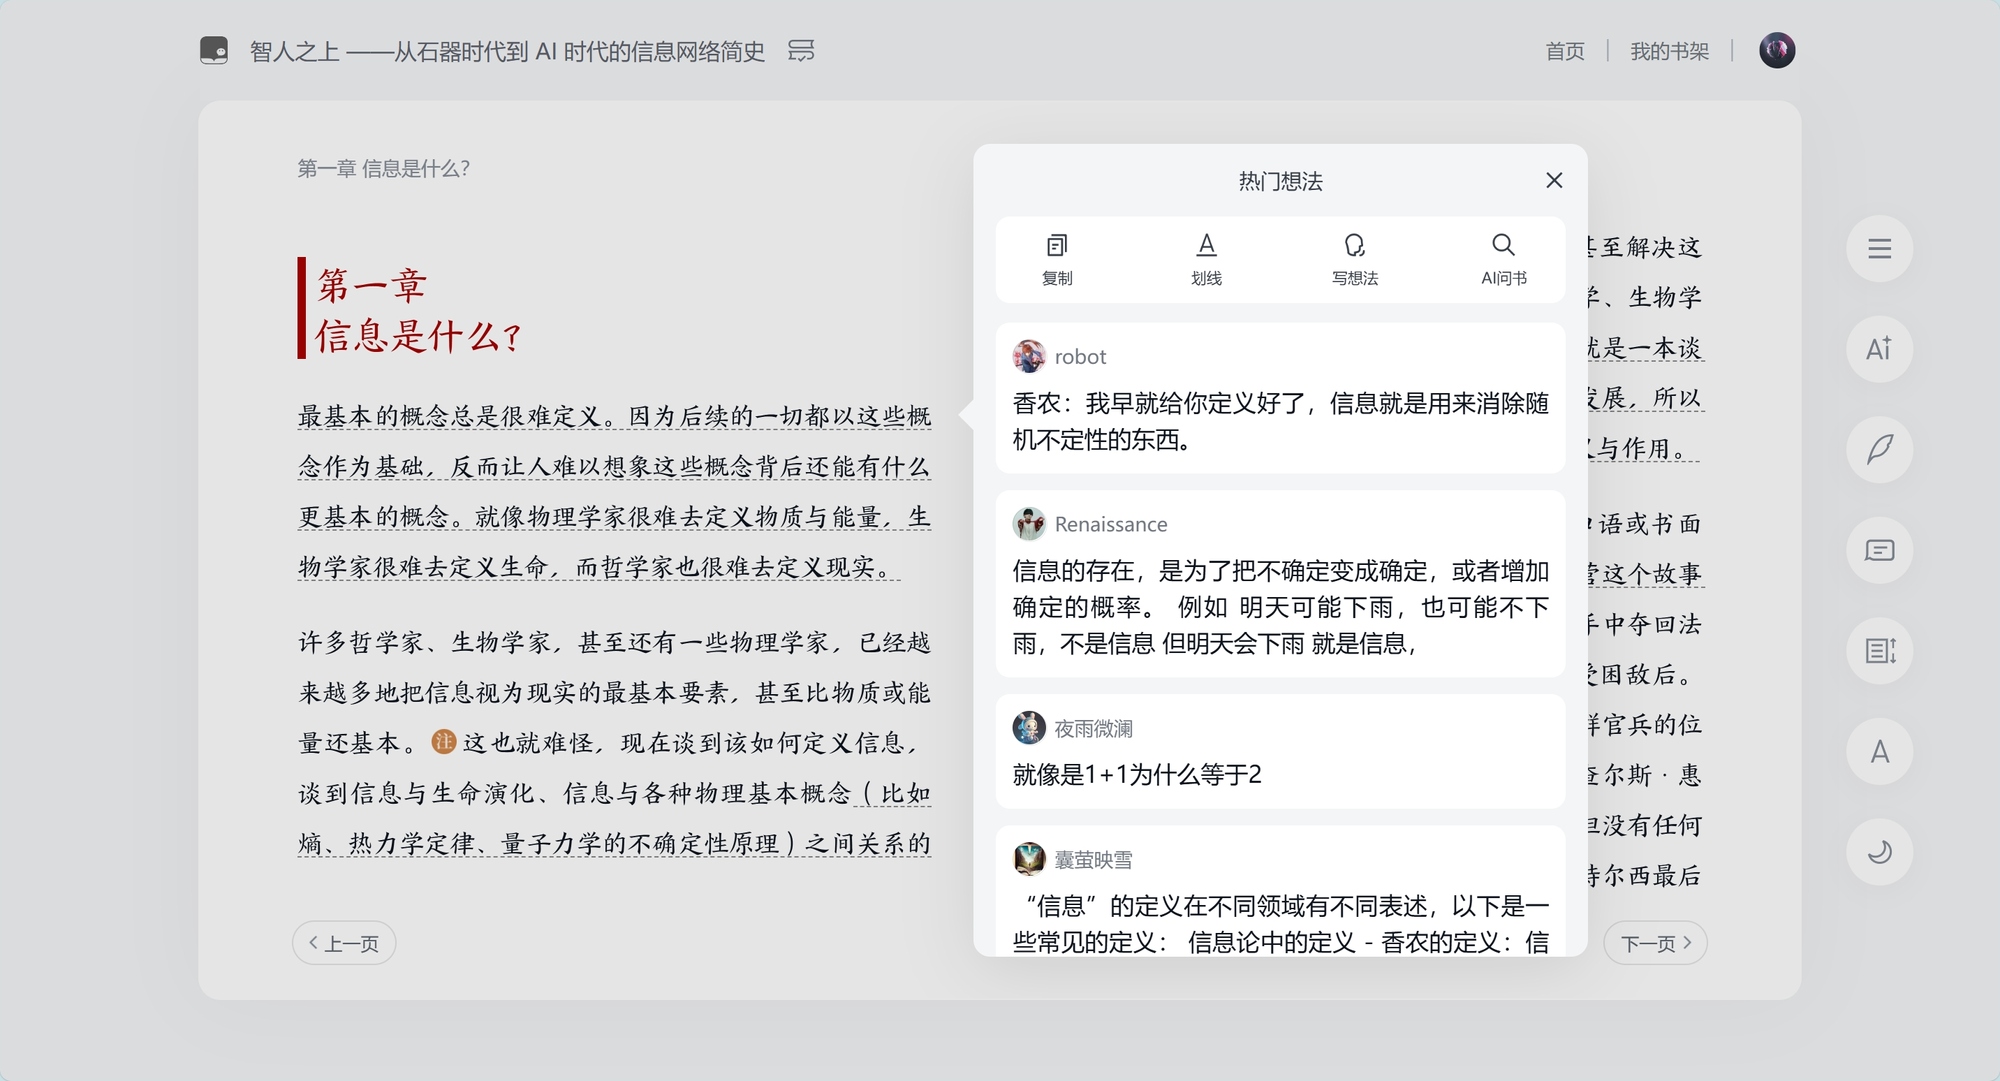Click the feather notes icon
The height and width of the screenshot is (1081, 2000).
1879,450
